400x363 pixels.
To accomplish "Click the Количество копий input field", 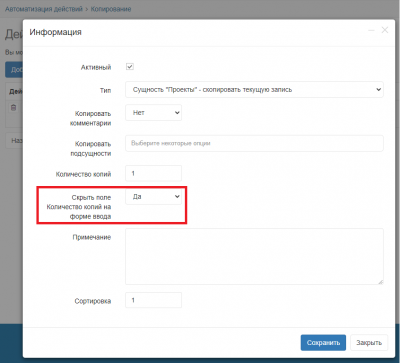I will [153, 173].
